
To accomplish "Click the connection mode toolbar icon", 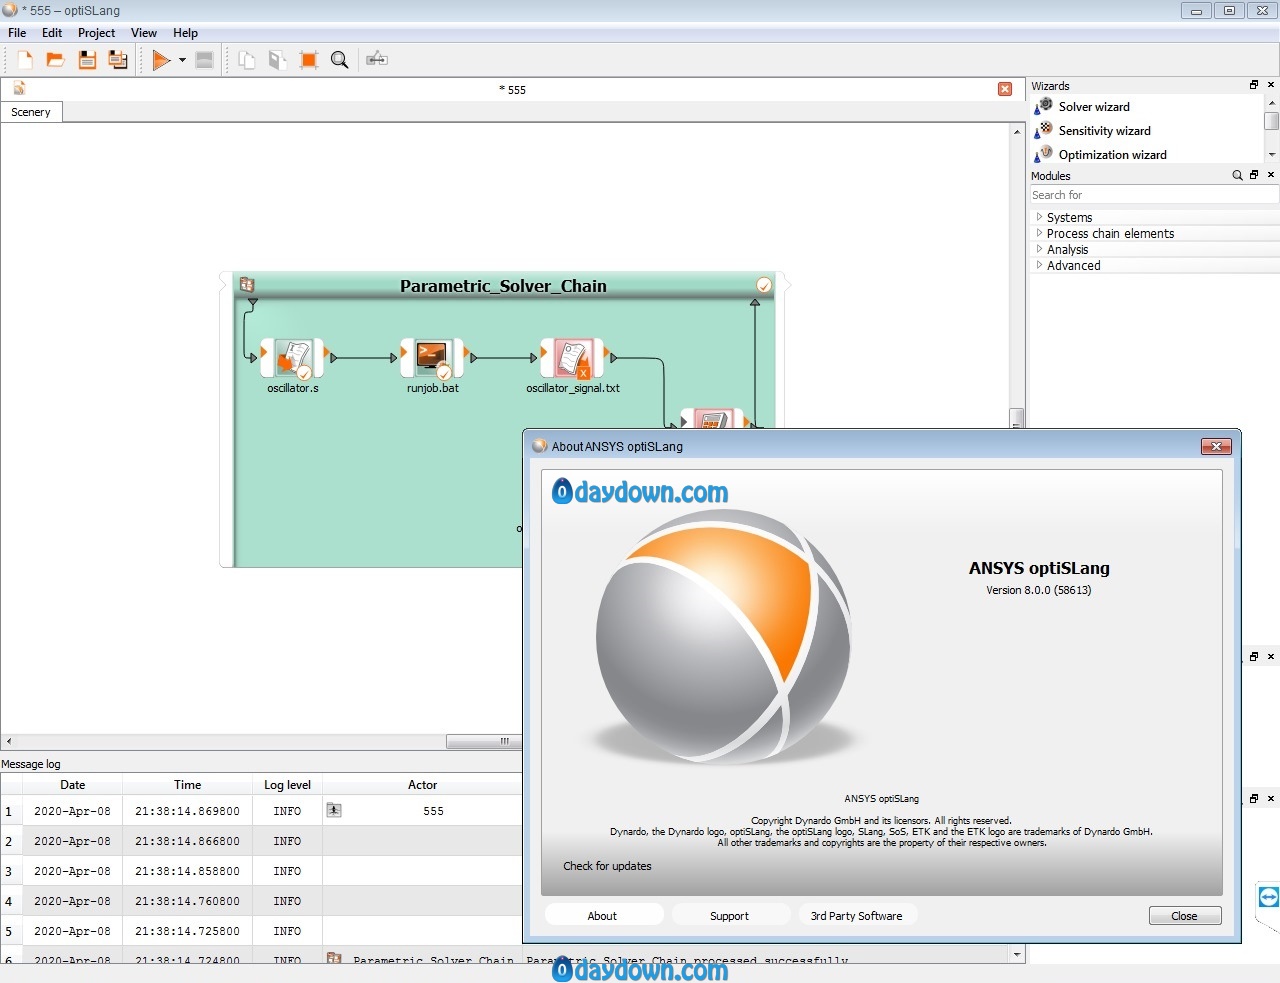I will [377, 60].
